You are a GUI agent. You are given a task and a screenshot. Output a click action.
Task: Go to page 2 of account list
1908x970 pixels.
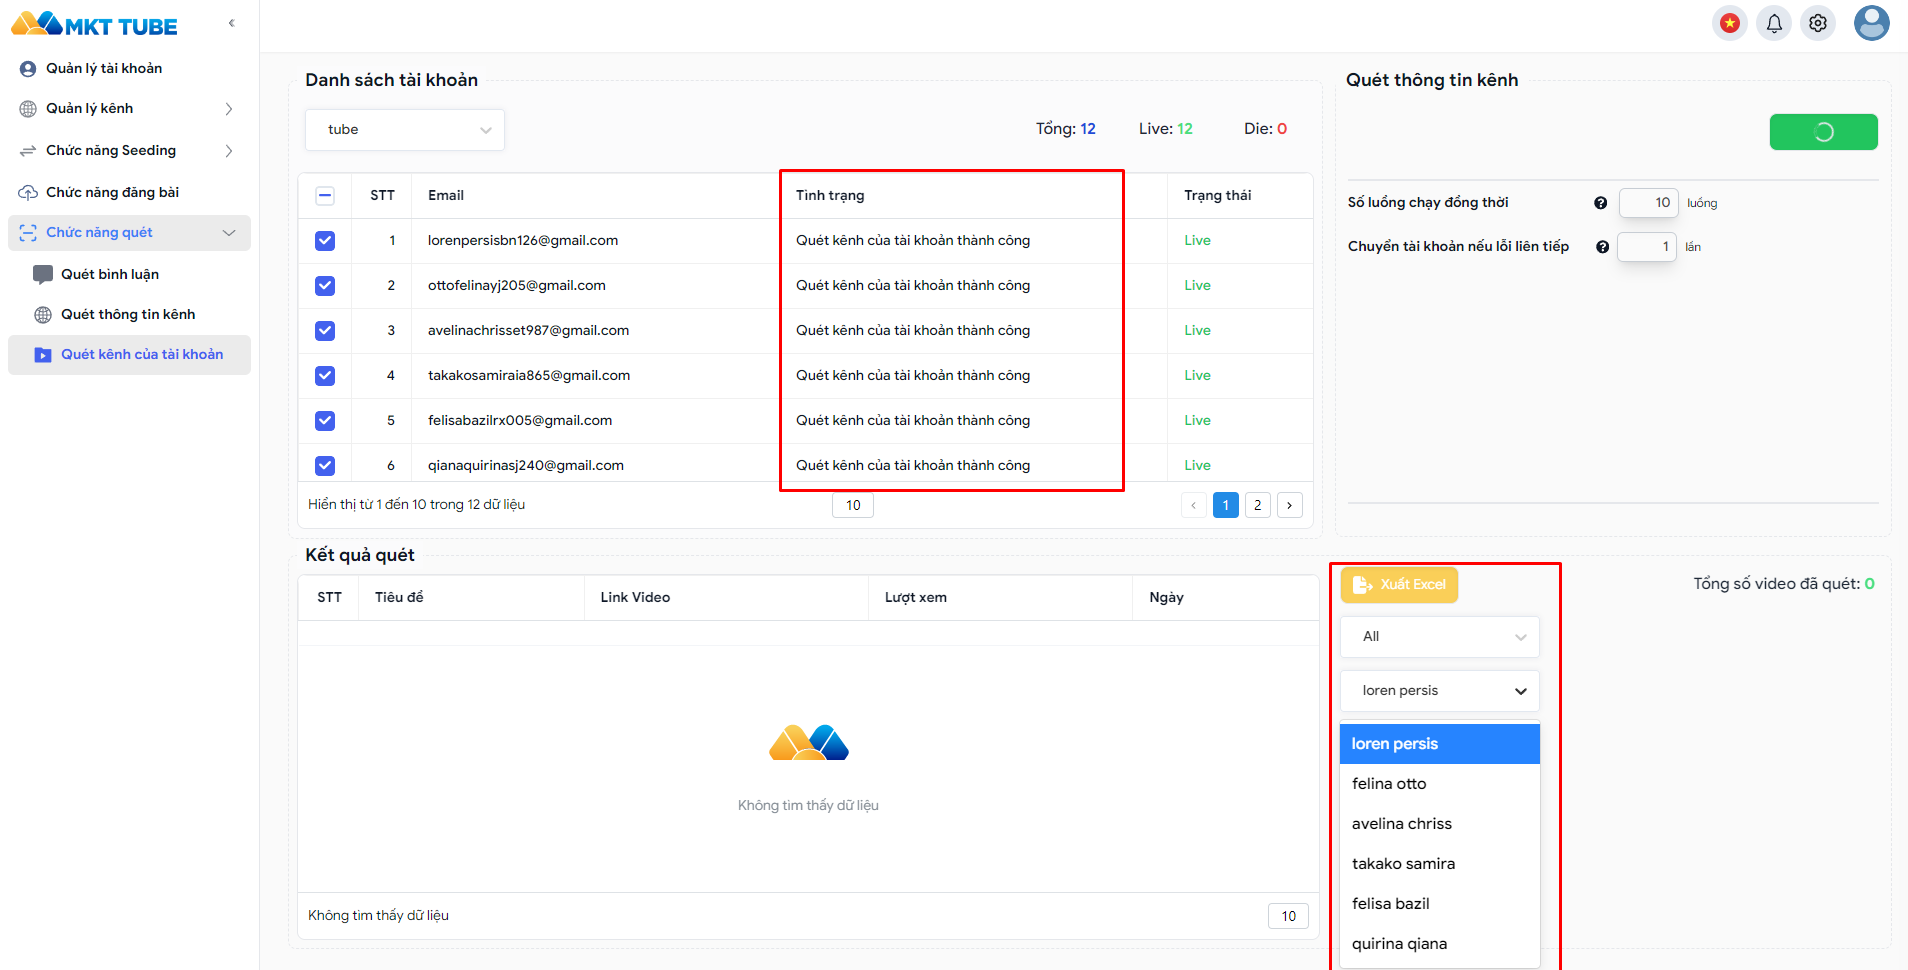point(1258,506)
